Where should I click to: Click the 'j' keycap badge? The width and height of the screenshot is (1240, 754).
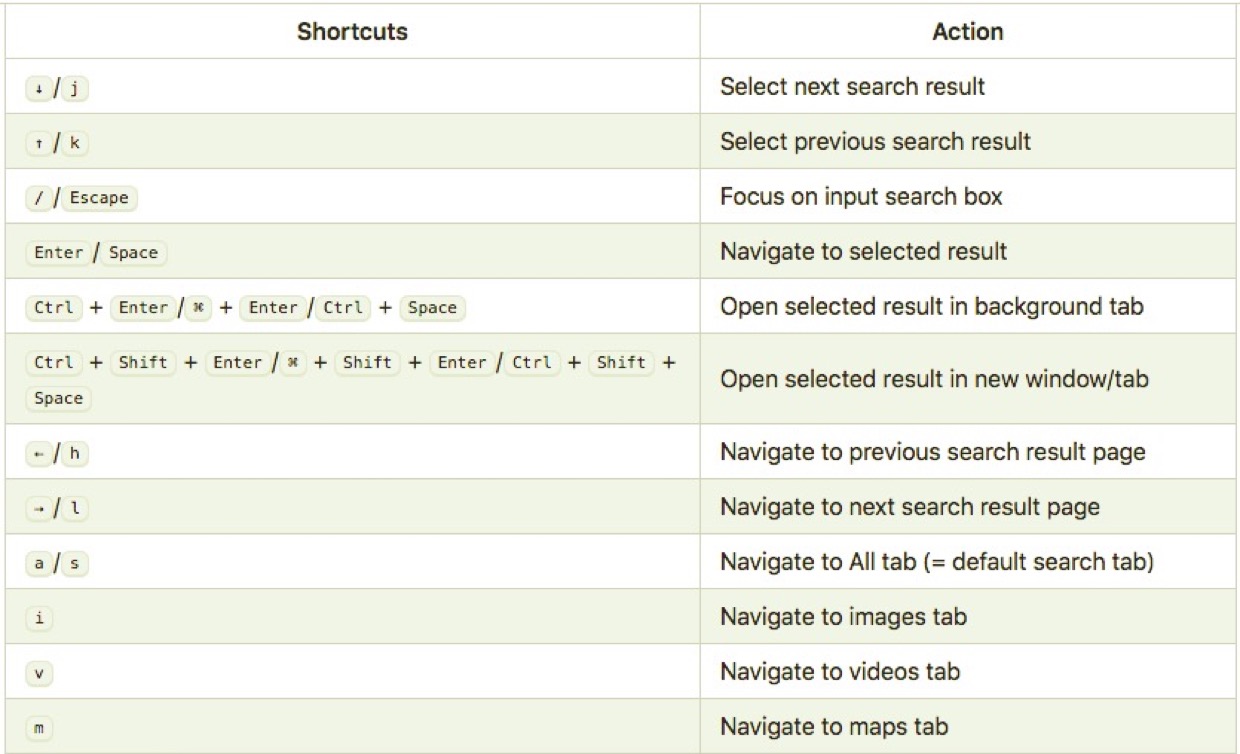click(x=74, y=87)
